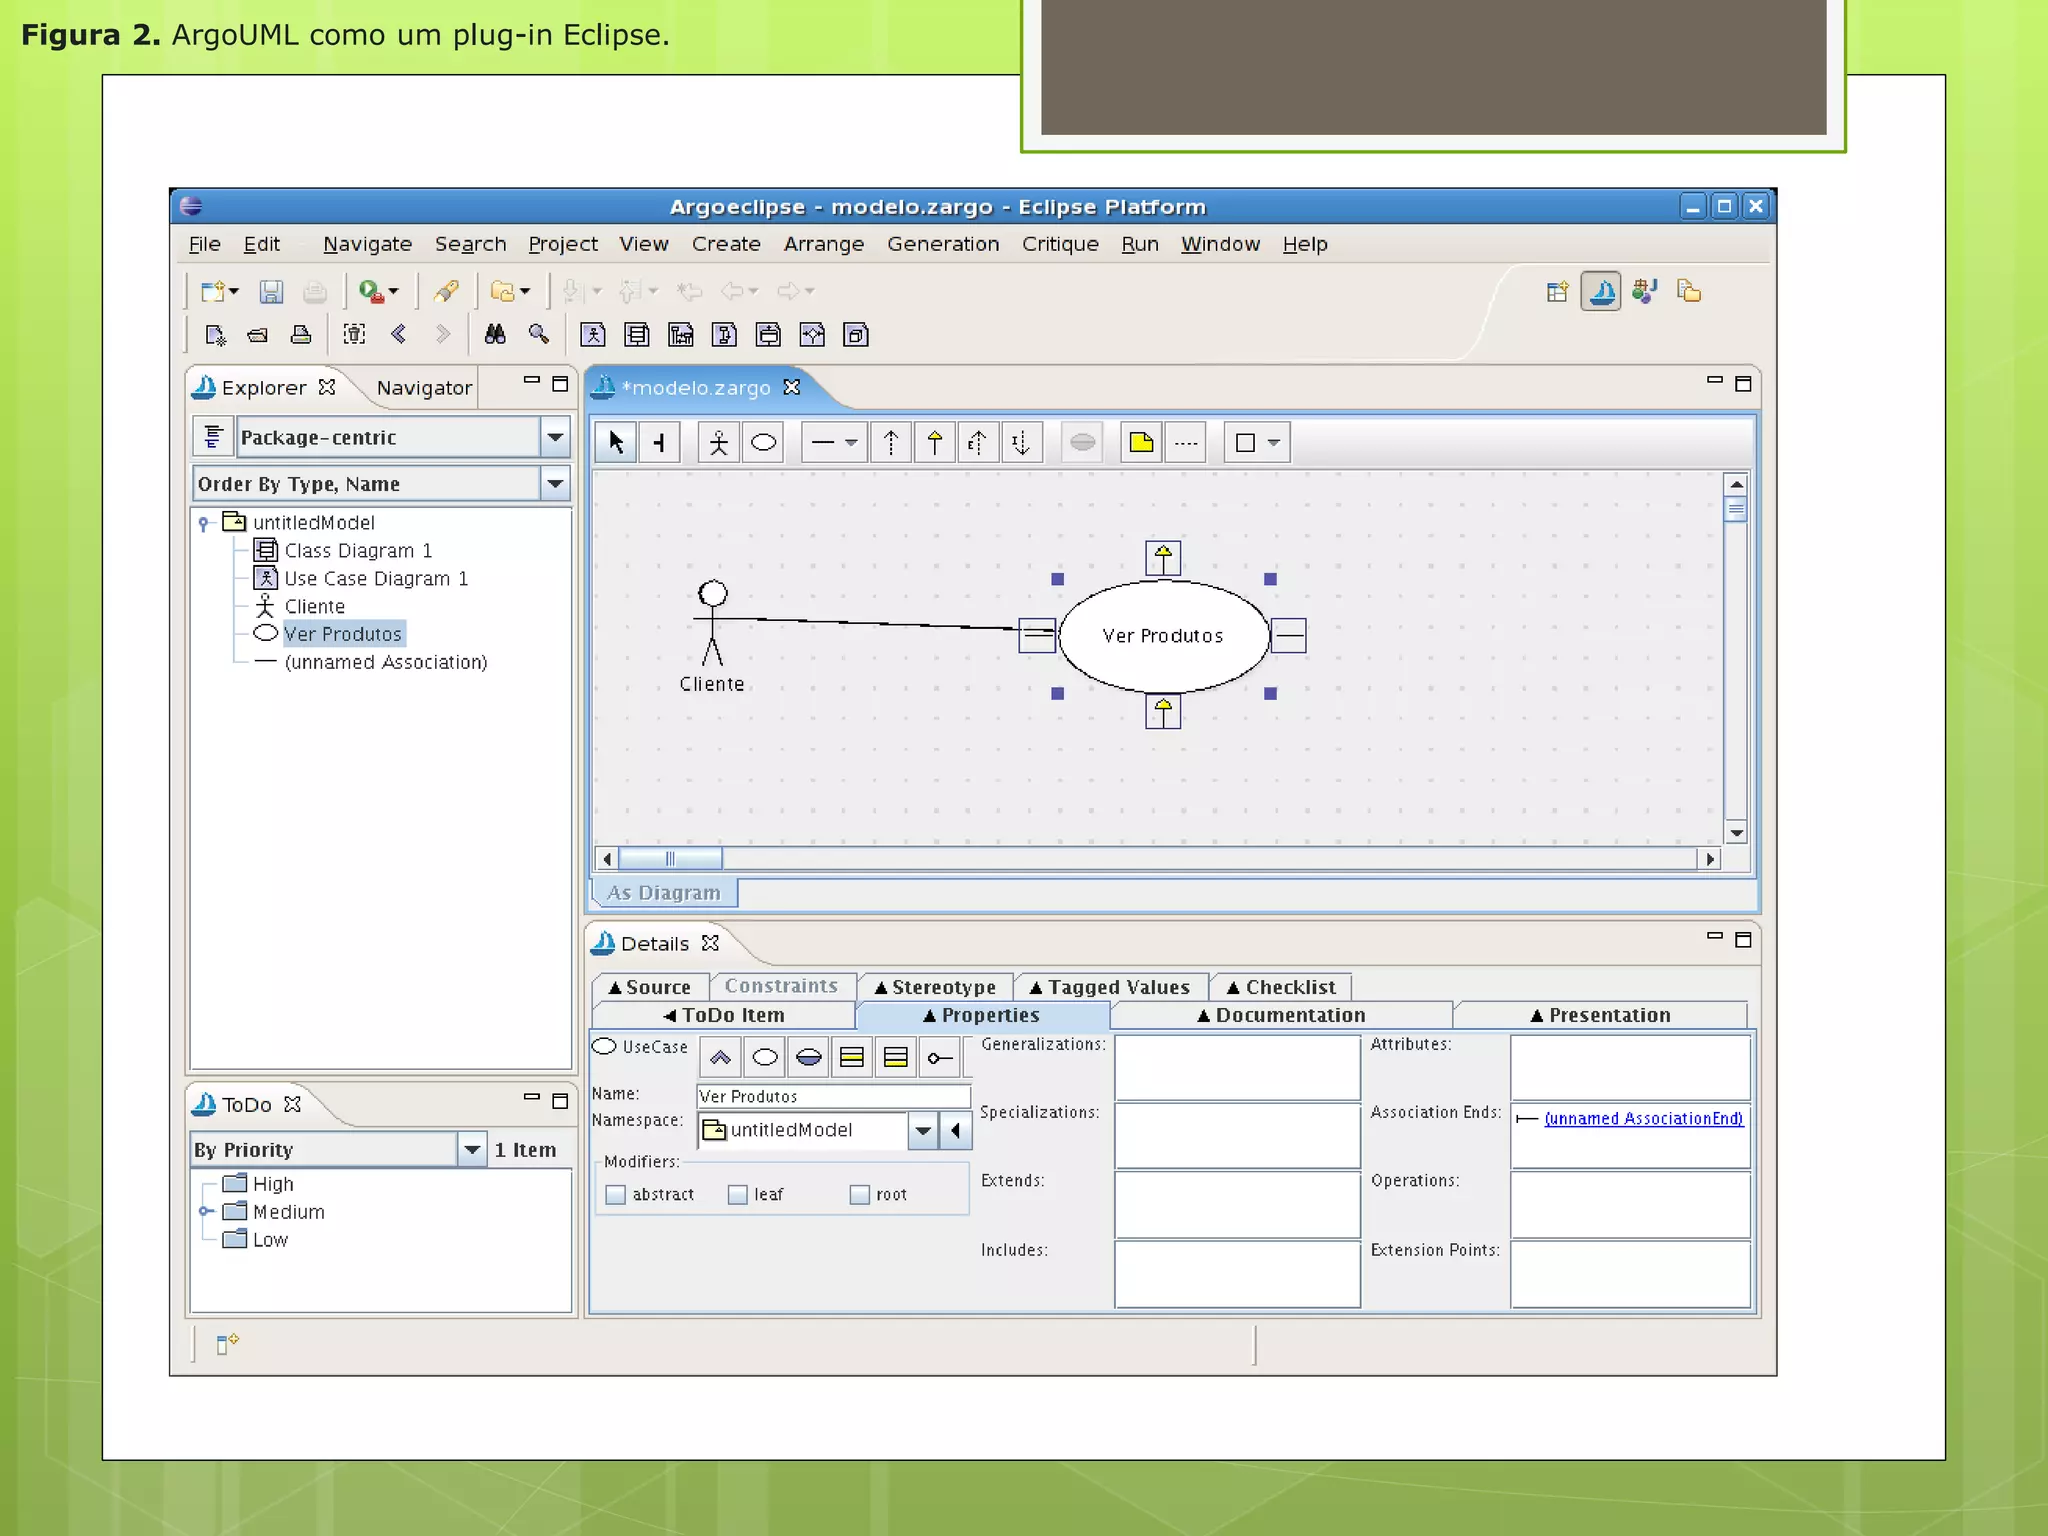The width and height of the screenshot is (2048, 1536).
Task: Collapse the untitledModel tree node
Action: pyautogui.click(x=204, y=523)
